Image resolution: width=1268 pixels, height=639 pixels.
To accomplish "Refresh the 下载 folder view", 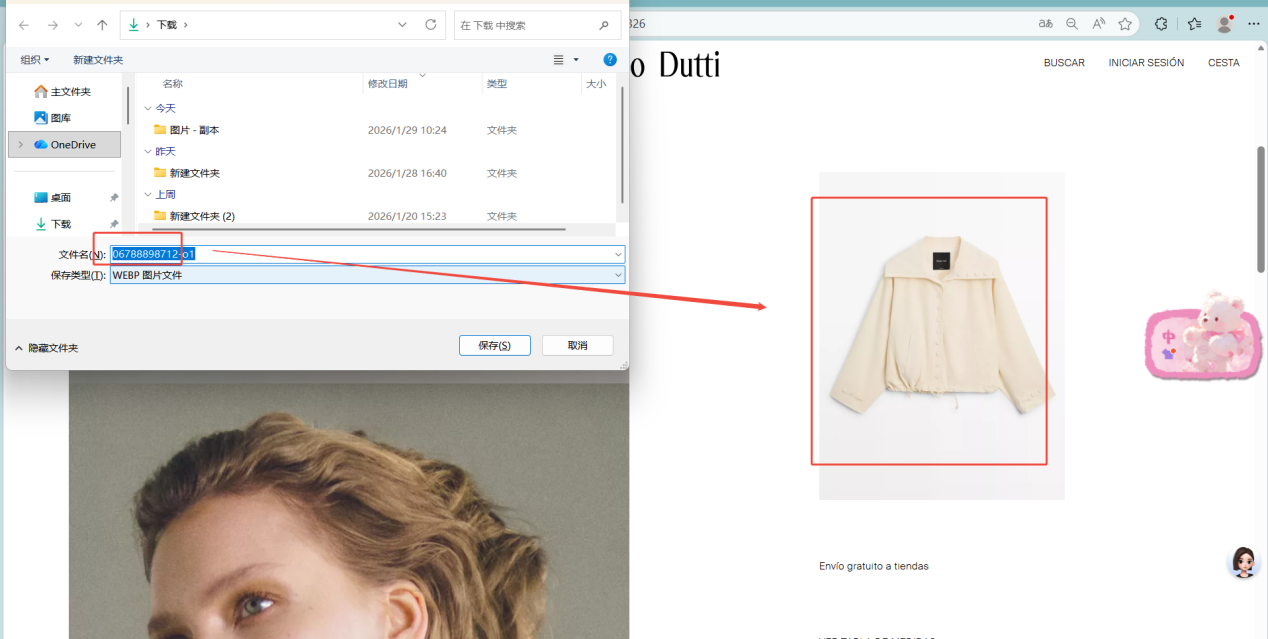I will coord(431,24).
